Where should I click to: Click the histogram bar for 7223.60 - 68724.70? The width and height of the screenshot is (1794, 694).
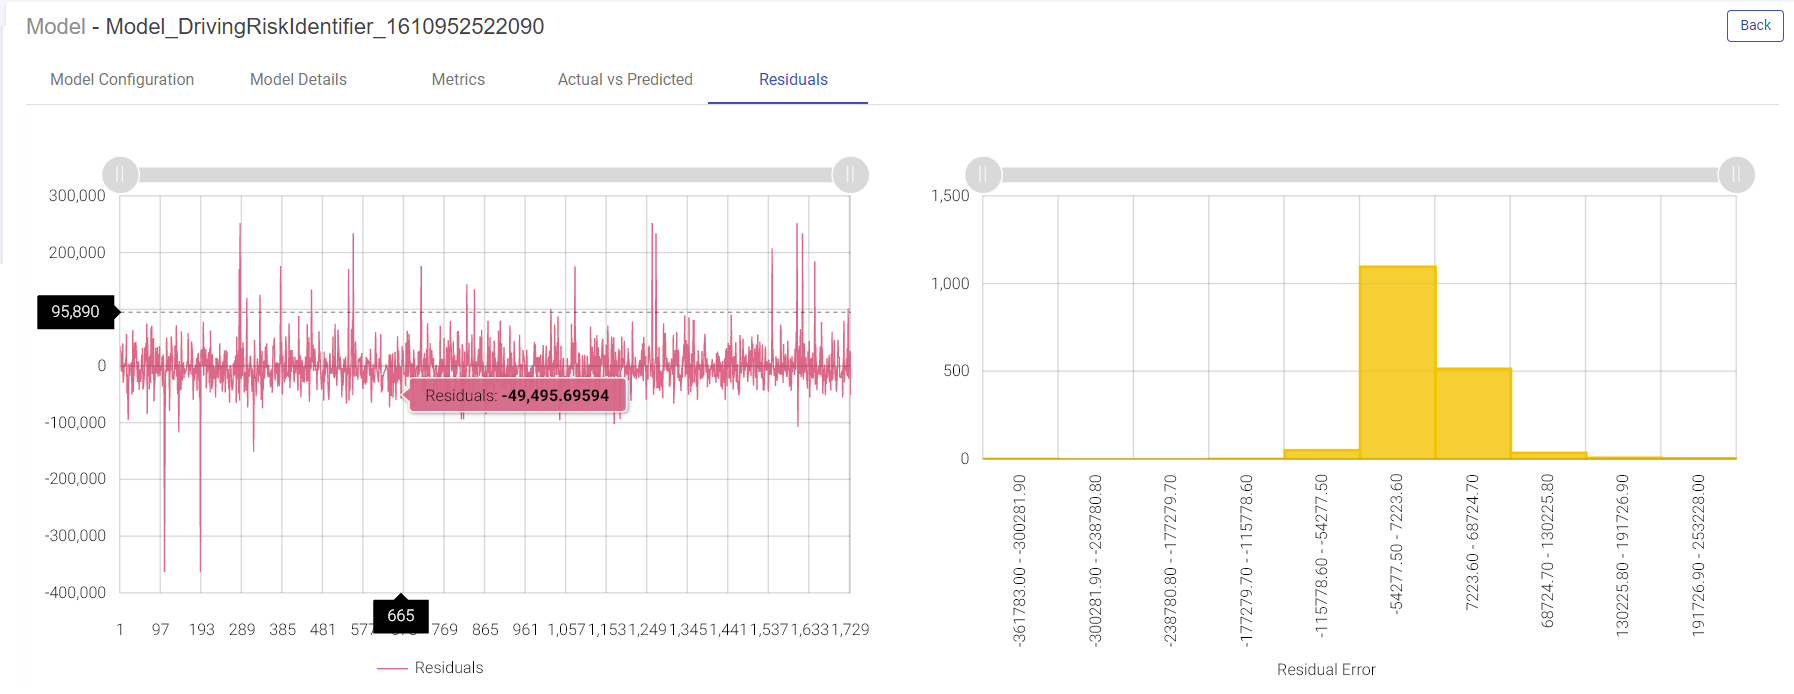(1473, 414)
